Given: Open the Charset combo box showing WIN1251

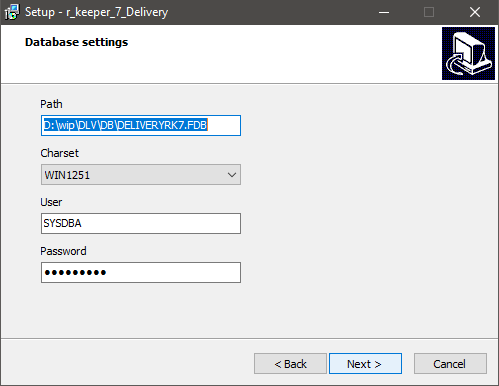Looking at the screenshot, I should tap(141, 174).
